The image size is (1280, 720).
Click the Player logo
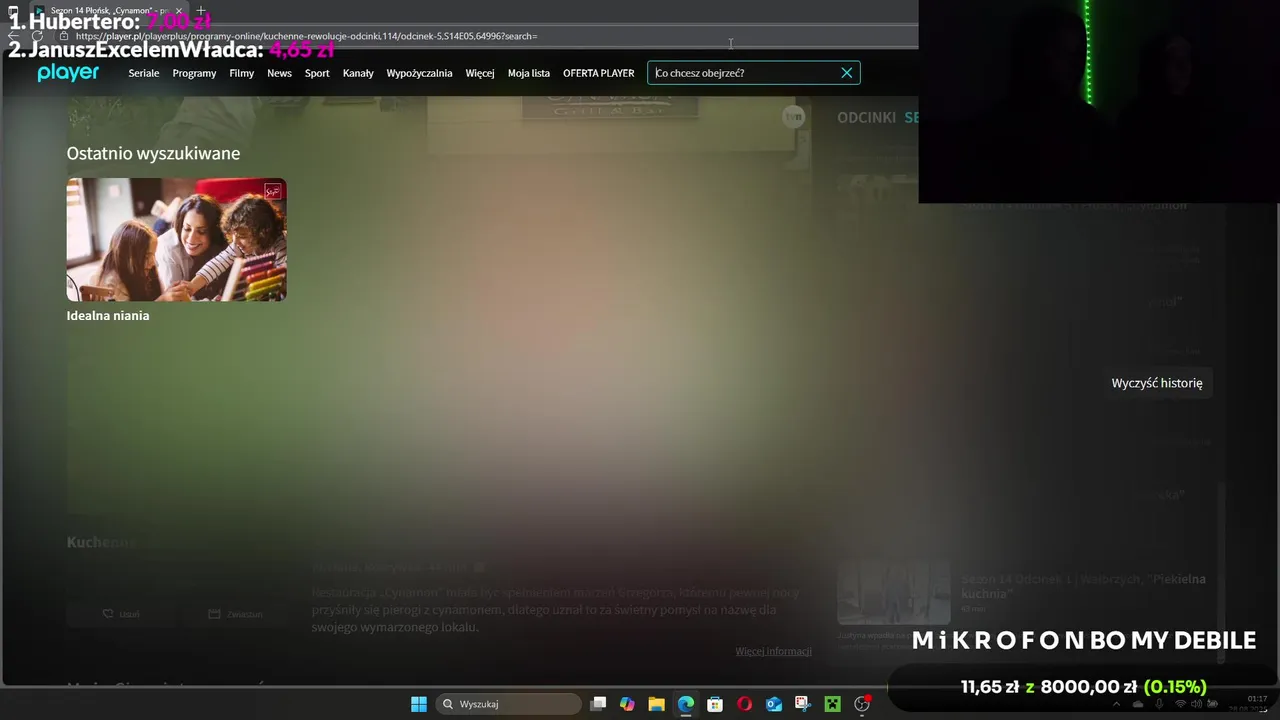pos(68,72)
